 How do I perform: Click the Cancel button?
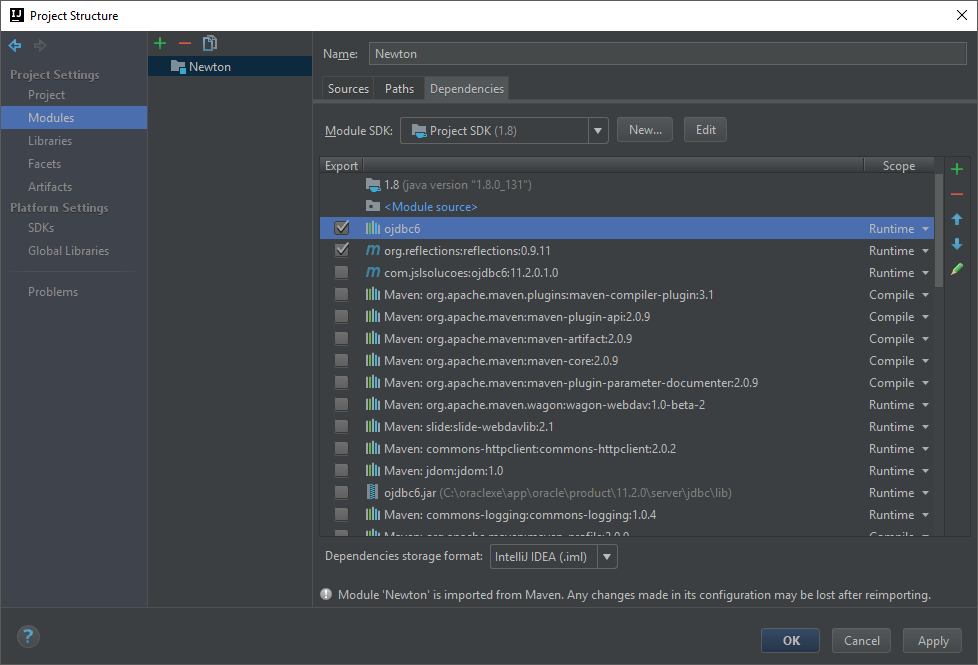(861, 641)
